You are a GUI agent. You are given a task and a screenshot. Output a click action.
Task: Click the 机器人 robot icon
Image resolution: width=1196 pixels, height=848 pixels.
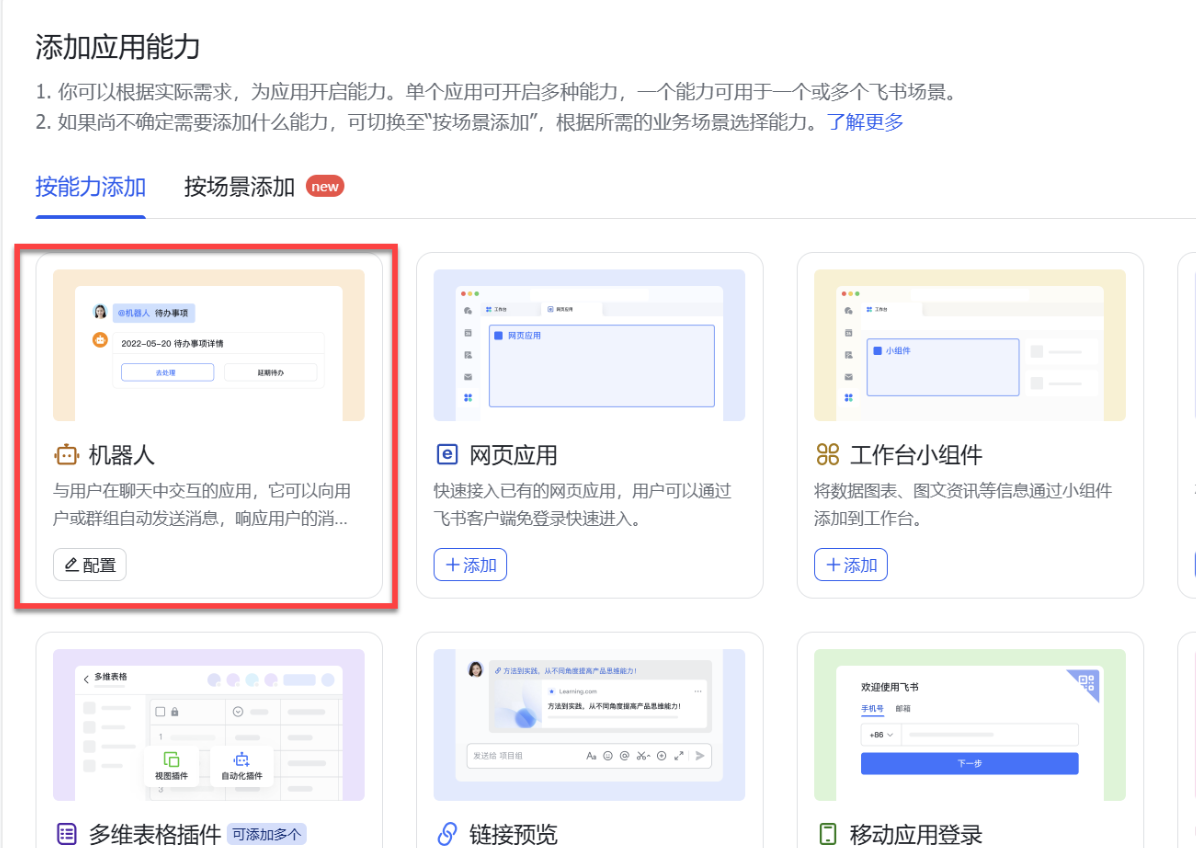(66, 455)
